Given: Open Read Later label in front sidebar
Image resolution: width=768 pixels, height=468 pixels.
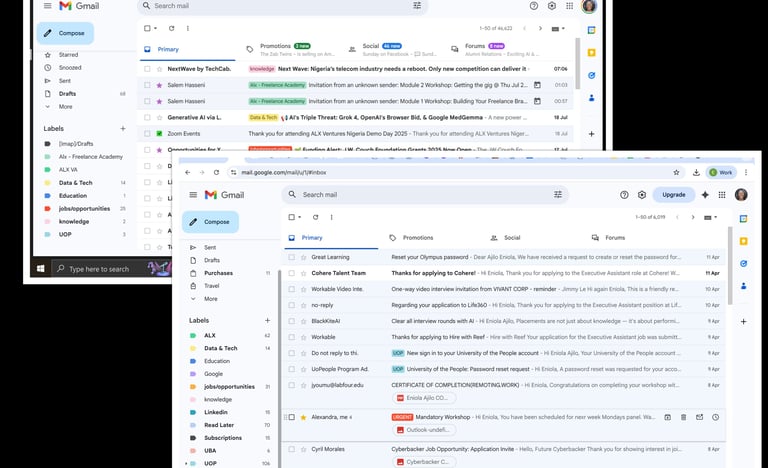Looking at the screenshot, I should tap(219, 425).
